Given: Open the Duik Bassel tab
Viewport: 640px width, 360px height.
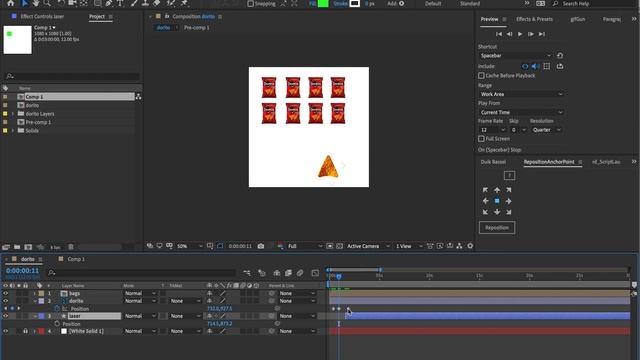Looking at the screenshot, I should (x=493, y=162).
